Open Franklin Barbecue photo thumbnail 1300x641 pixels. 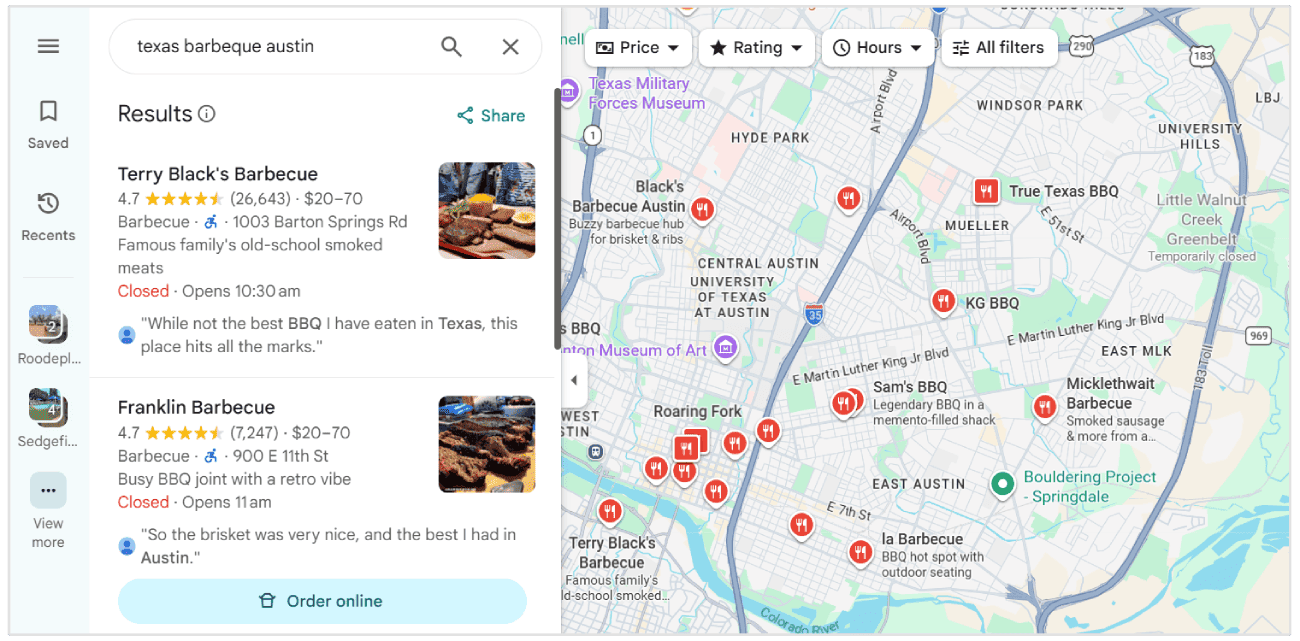coord(487,445)
